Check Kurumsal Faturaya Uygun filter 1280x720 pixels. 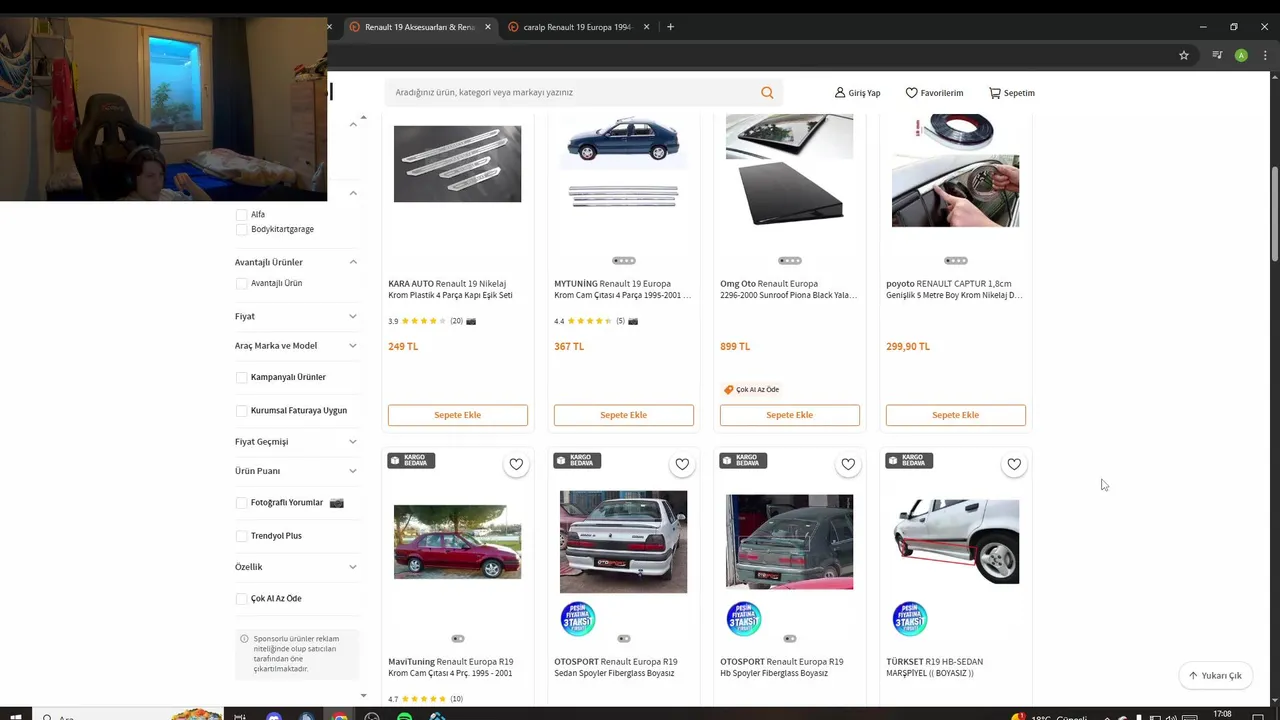pos(241,410)
